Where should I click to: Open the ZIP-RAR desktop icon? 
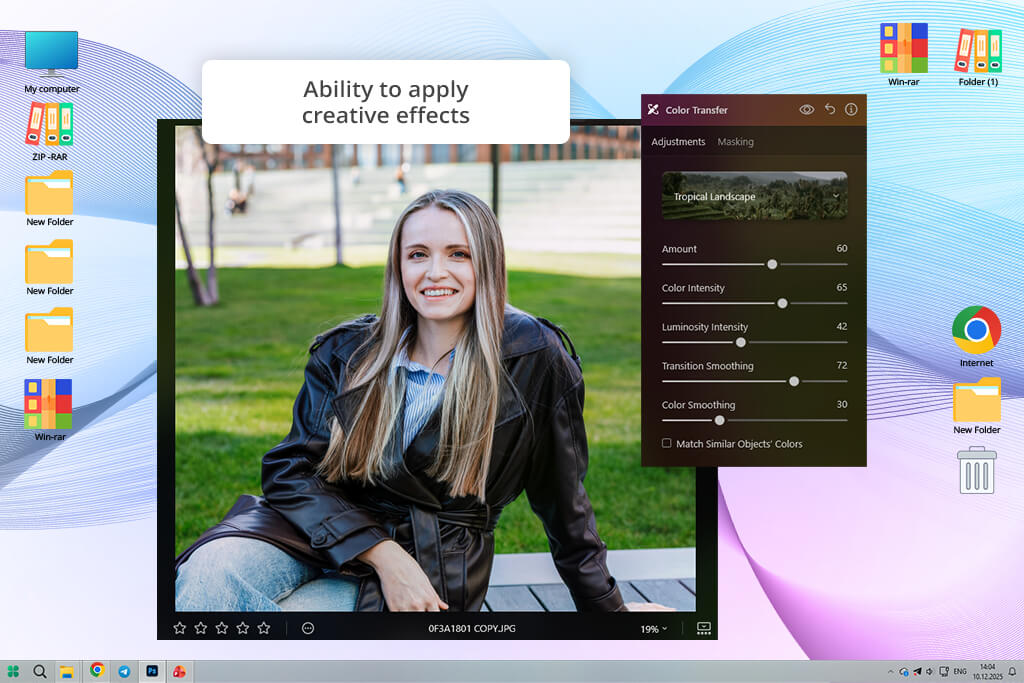50,133
